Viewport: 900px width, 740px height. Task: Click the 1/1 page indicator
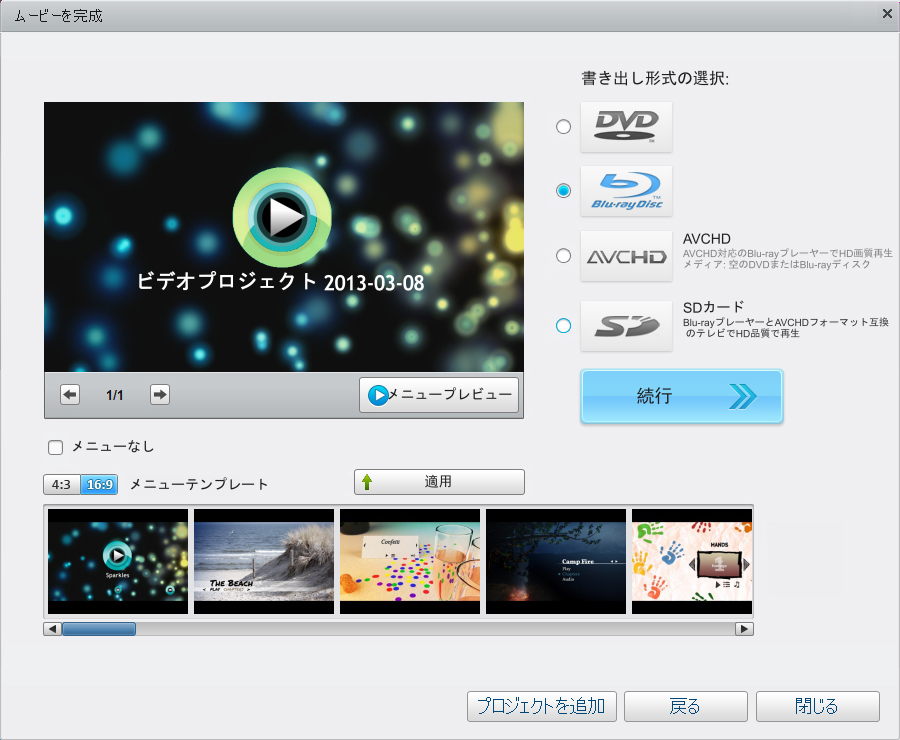point(114,395)
